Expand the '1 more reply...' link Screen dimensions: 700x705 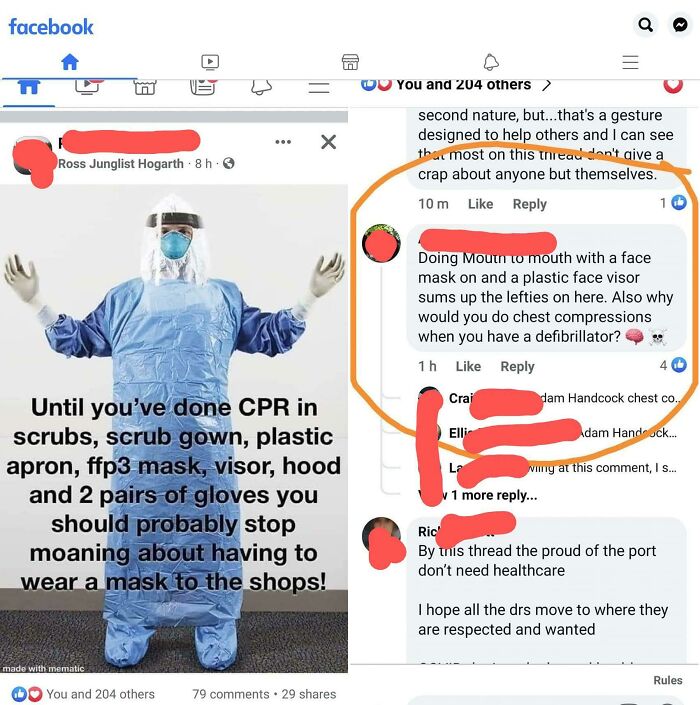494,495
